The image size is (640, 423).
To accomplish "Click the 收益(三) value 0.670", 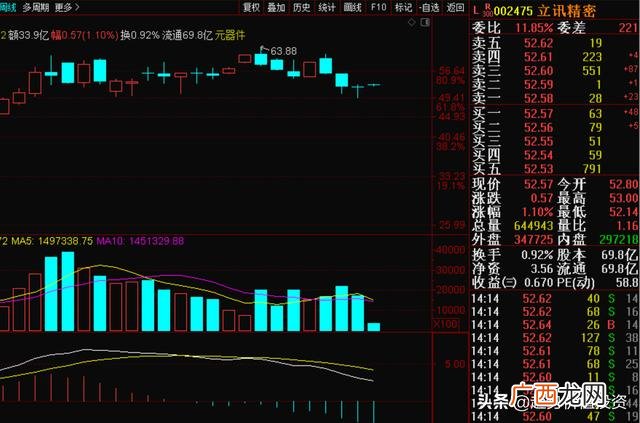I will click(x=539, y=283).
